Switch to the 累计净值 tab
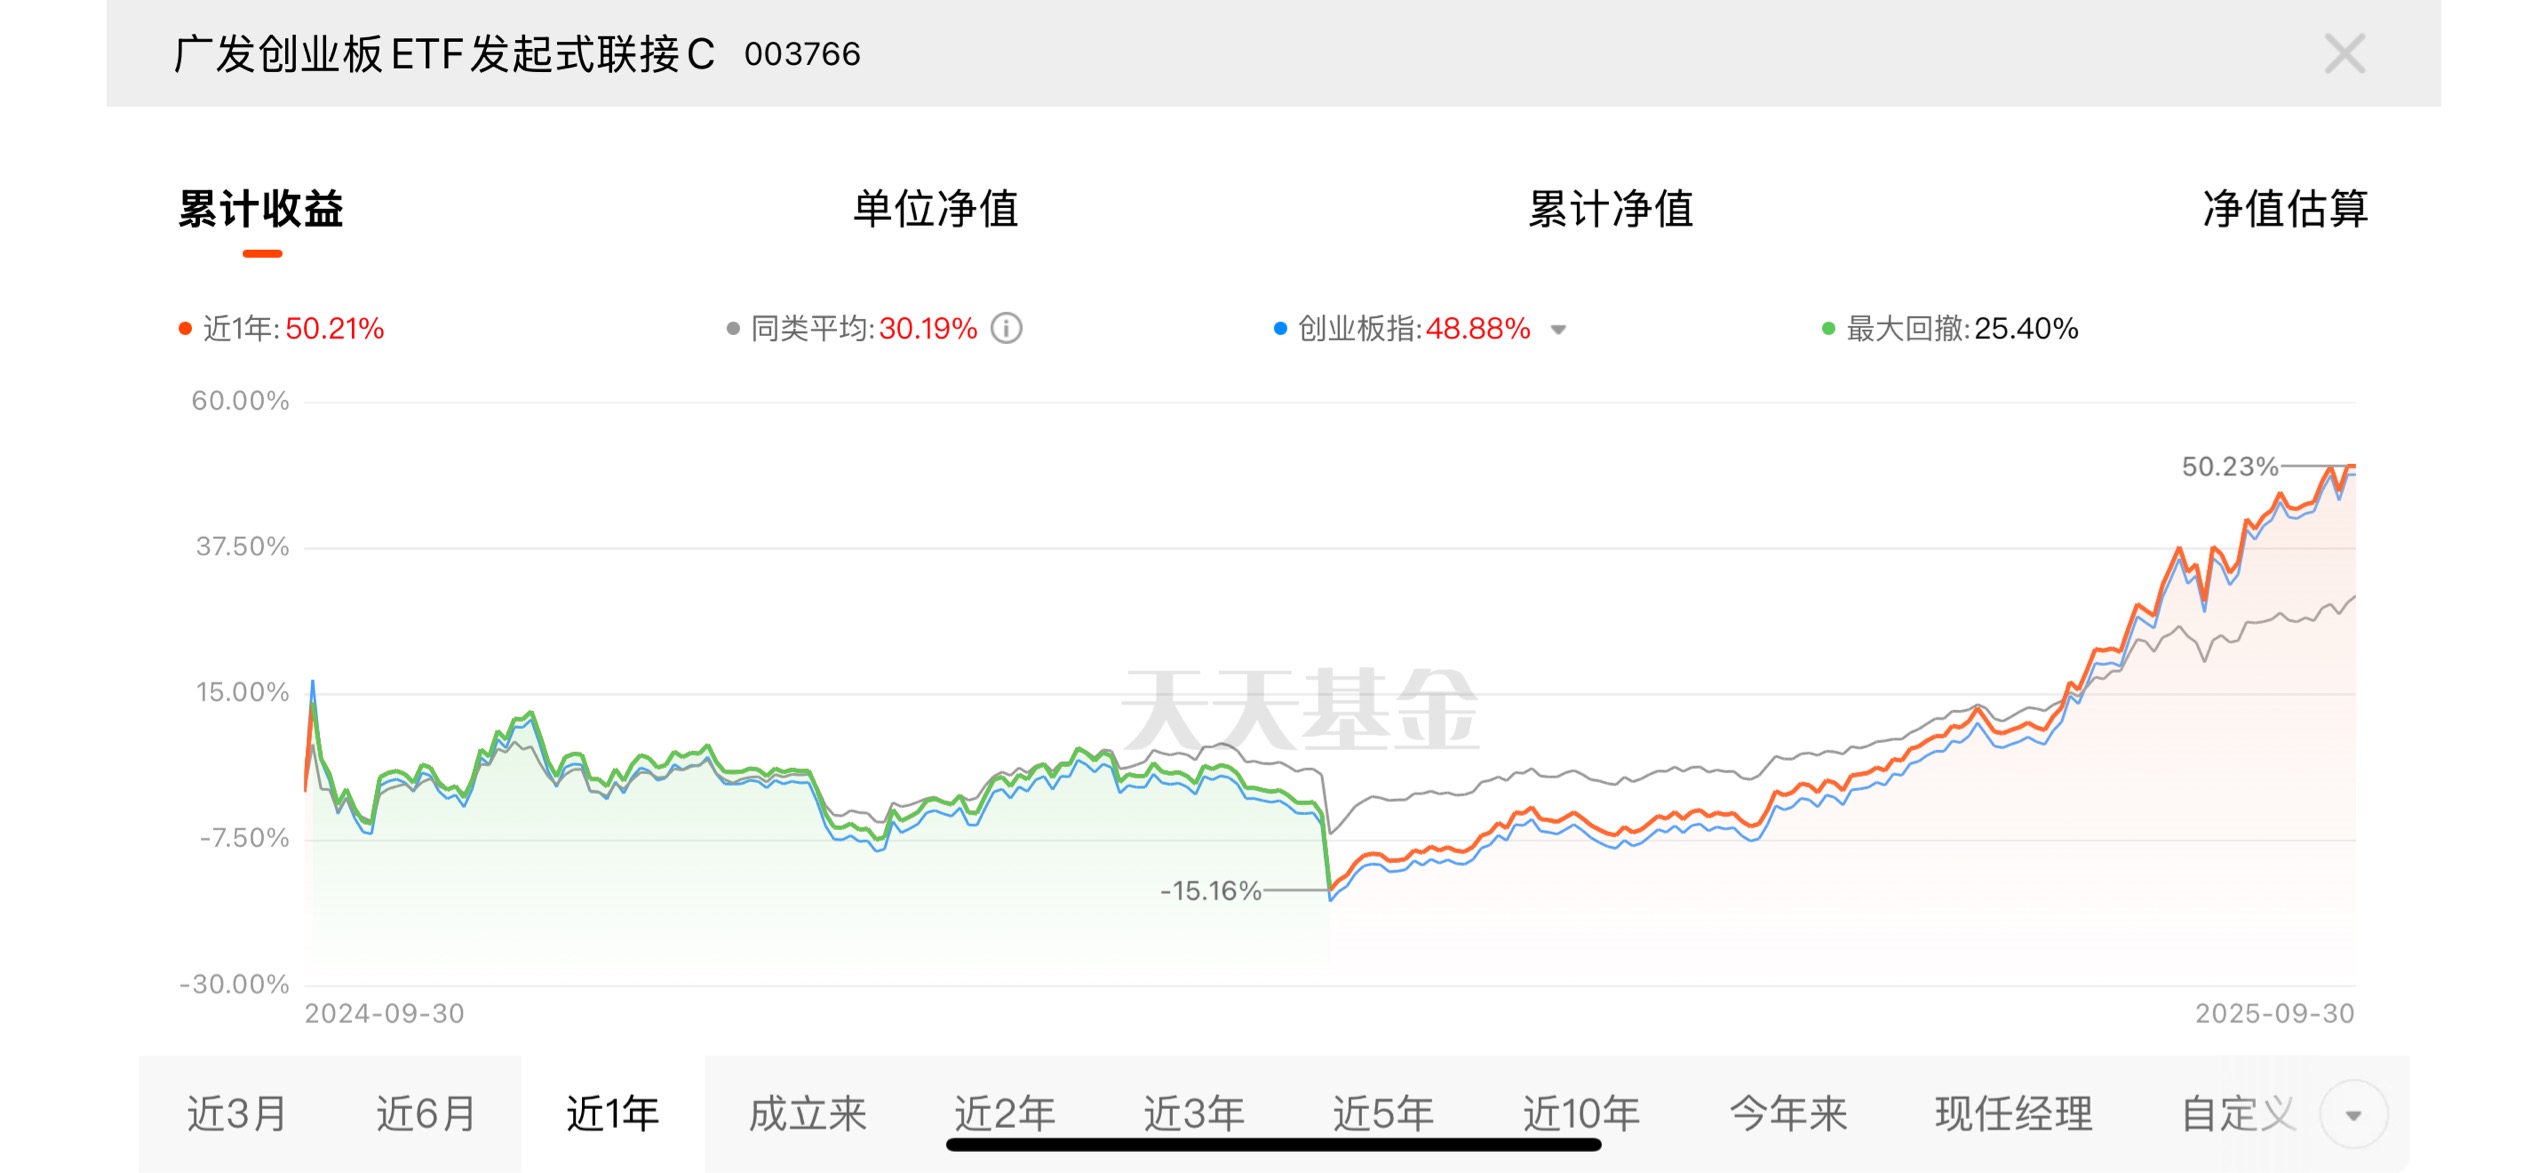2548x1173 pixels. [1610, 209]
